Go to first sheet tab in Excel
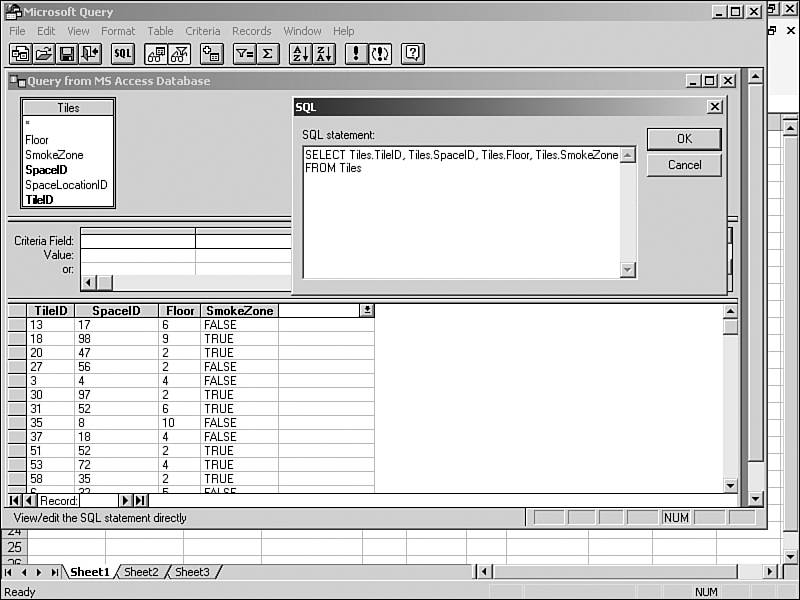800x600 pixels. 9,572
